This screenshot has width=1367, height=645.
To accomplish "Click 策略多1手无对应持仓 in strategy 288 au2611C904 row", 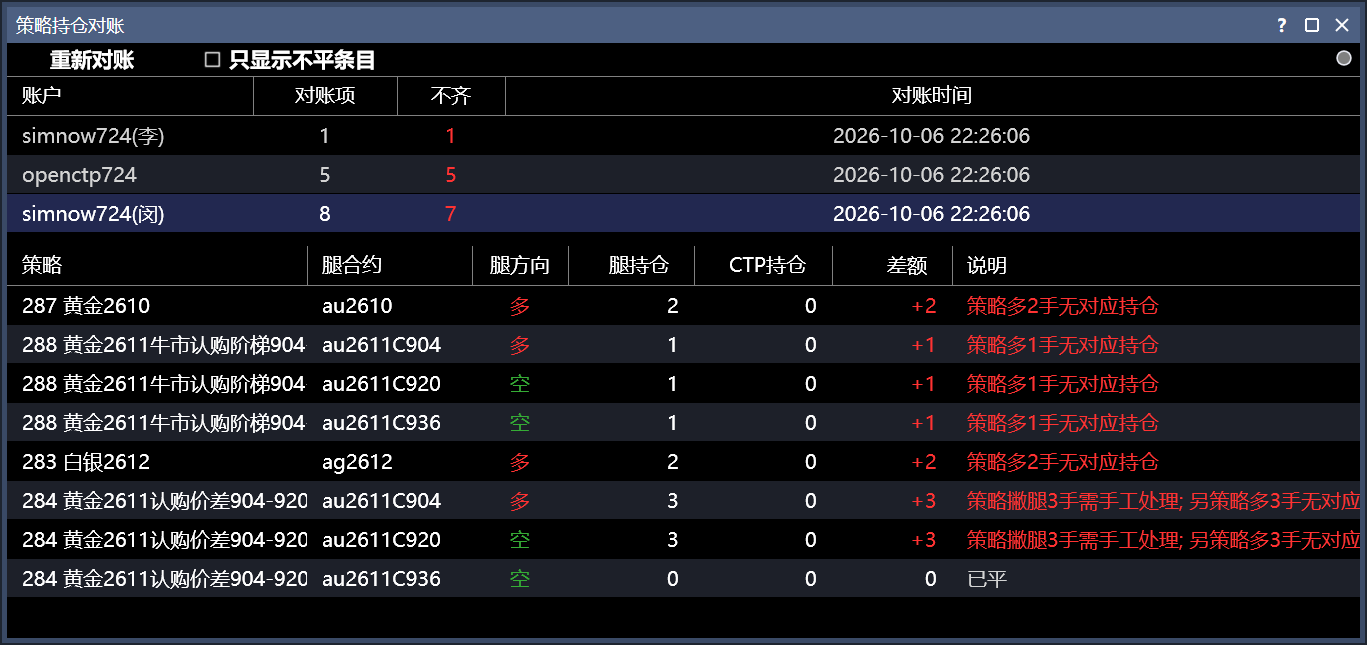I will click(1063, 345).
